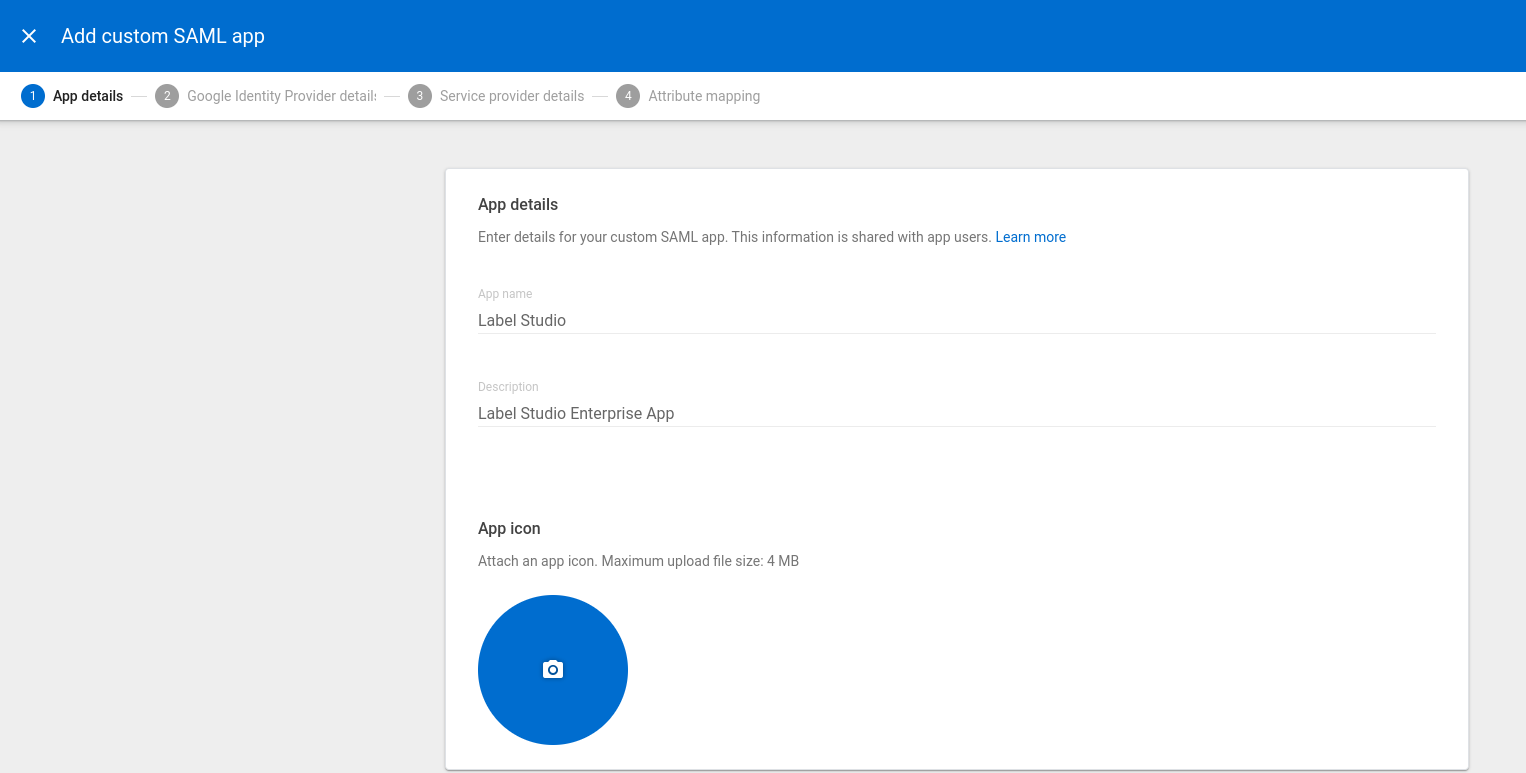Click the 'Add custom SAML app' title
The height and width of the screenshot is (773, 1526).
pos(163,36)
